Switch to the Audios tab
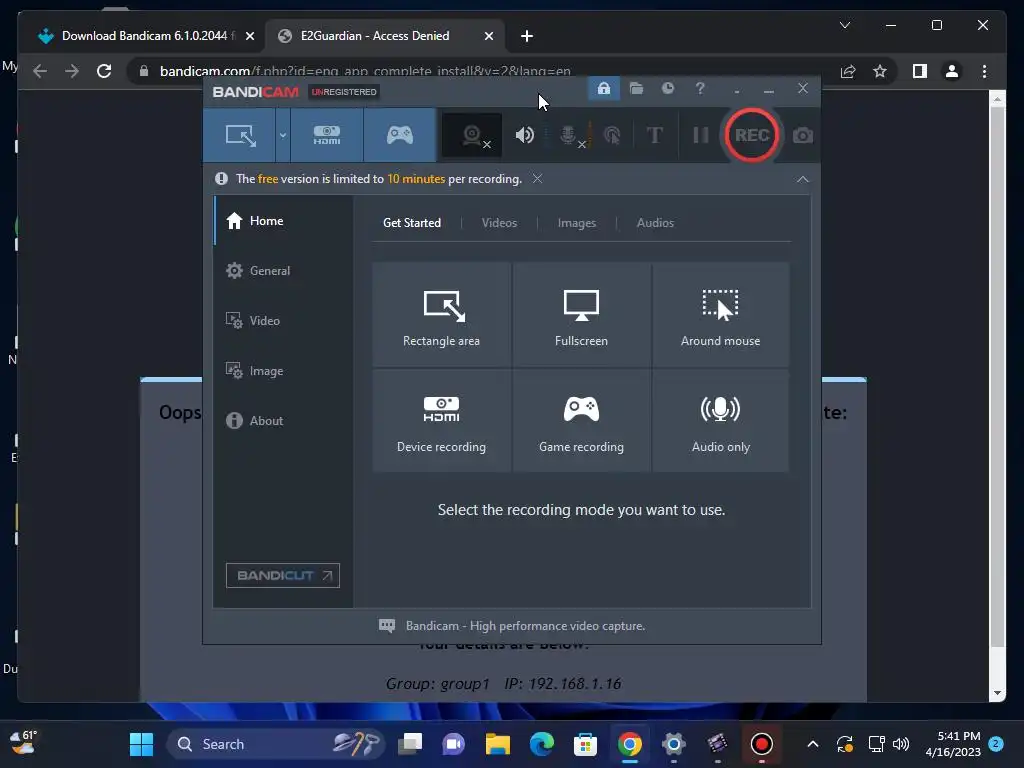Image resolution: width=1024 pixels, height=768 pixels. pos(655,223)
